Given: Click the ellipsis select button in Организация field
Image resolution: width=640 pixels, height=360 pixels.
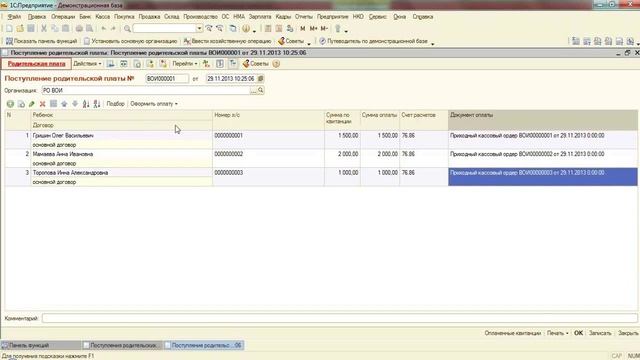Looking at the screenshot, I should pyautogui.click(x=253, y=90).
